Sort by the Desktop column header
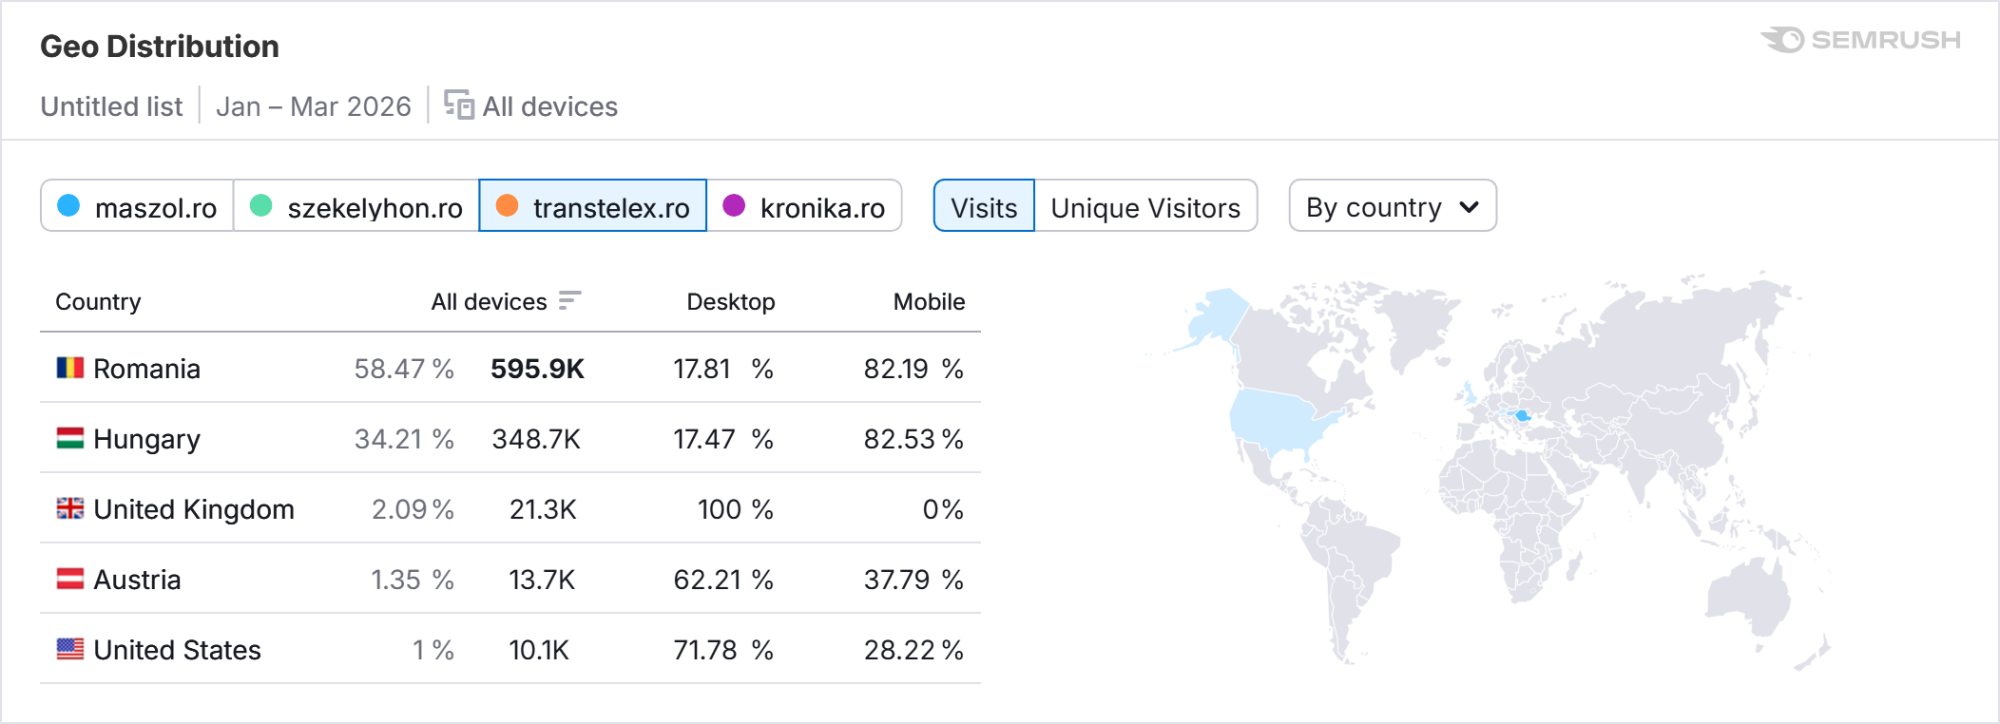Viewport: 2000px width, 724px height. click(x=730, y=302)
